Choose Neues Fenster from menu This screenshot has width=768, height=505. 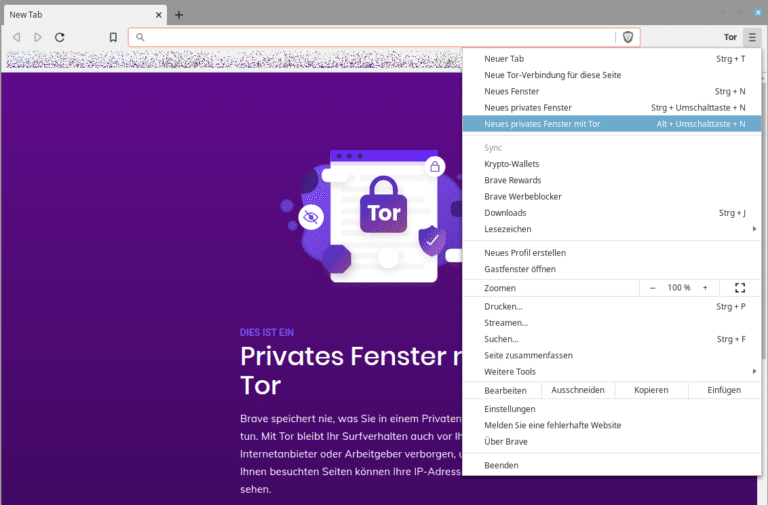(x=612, y=91)
